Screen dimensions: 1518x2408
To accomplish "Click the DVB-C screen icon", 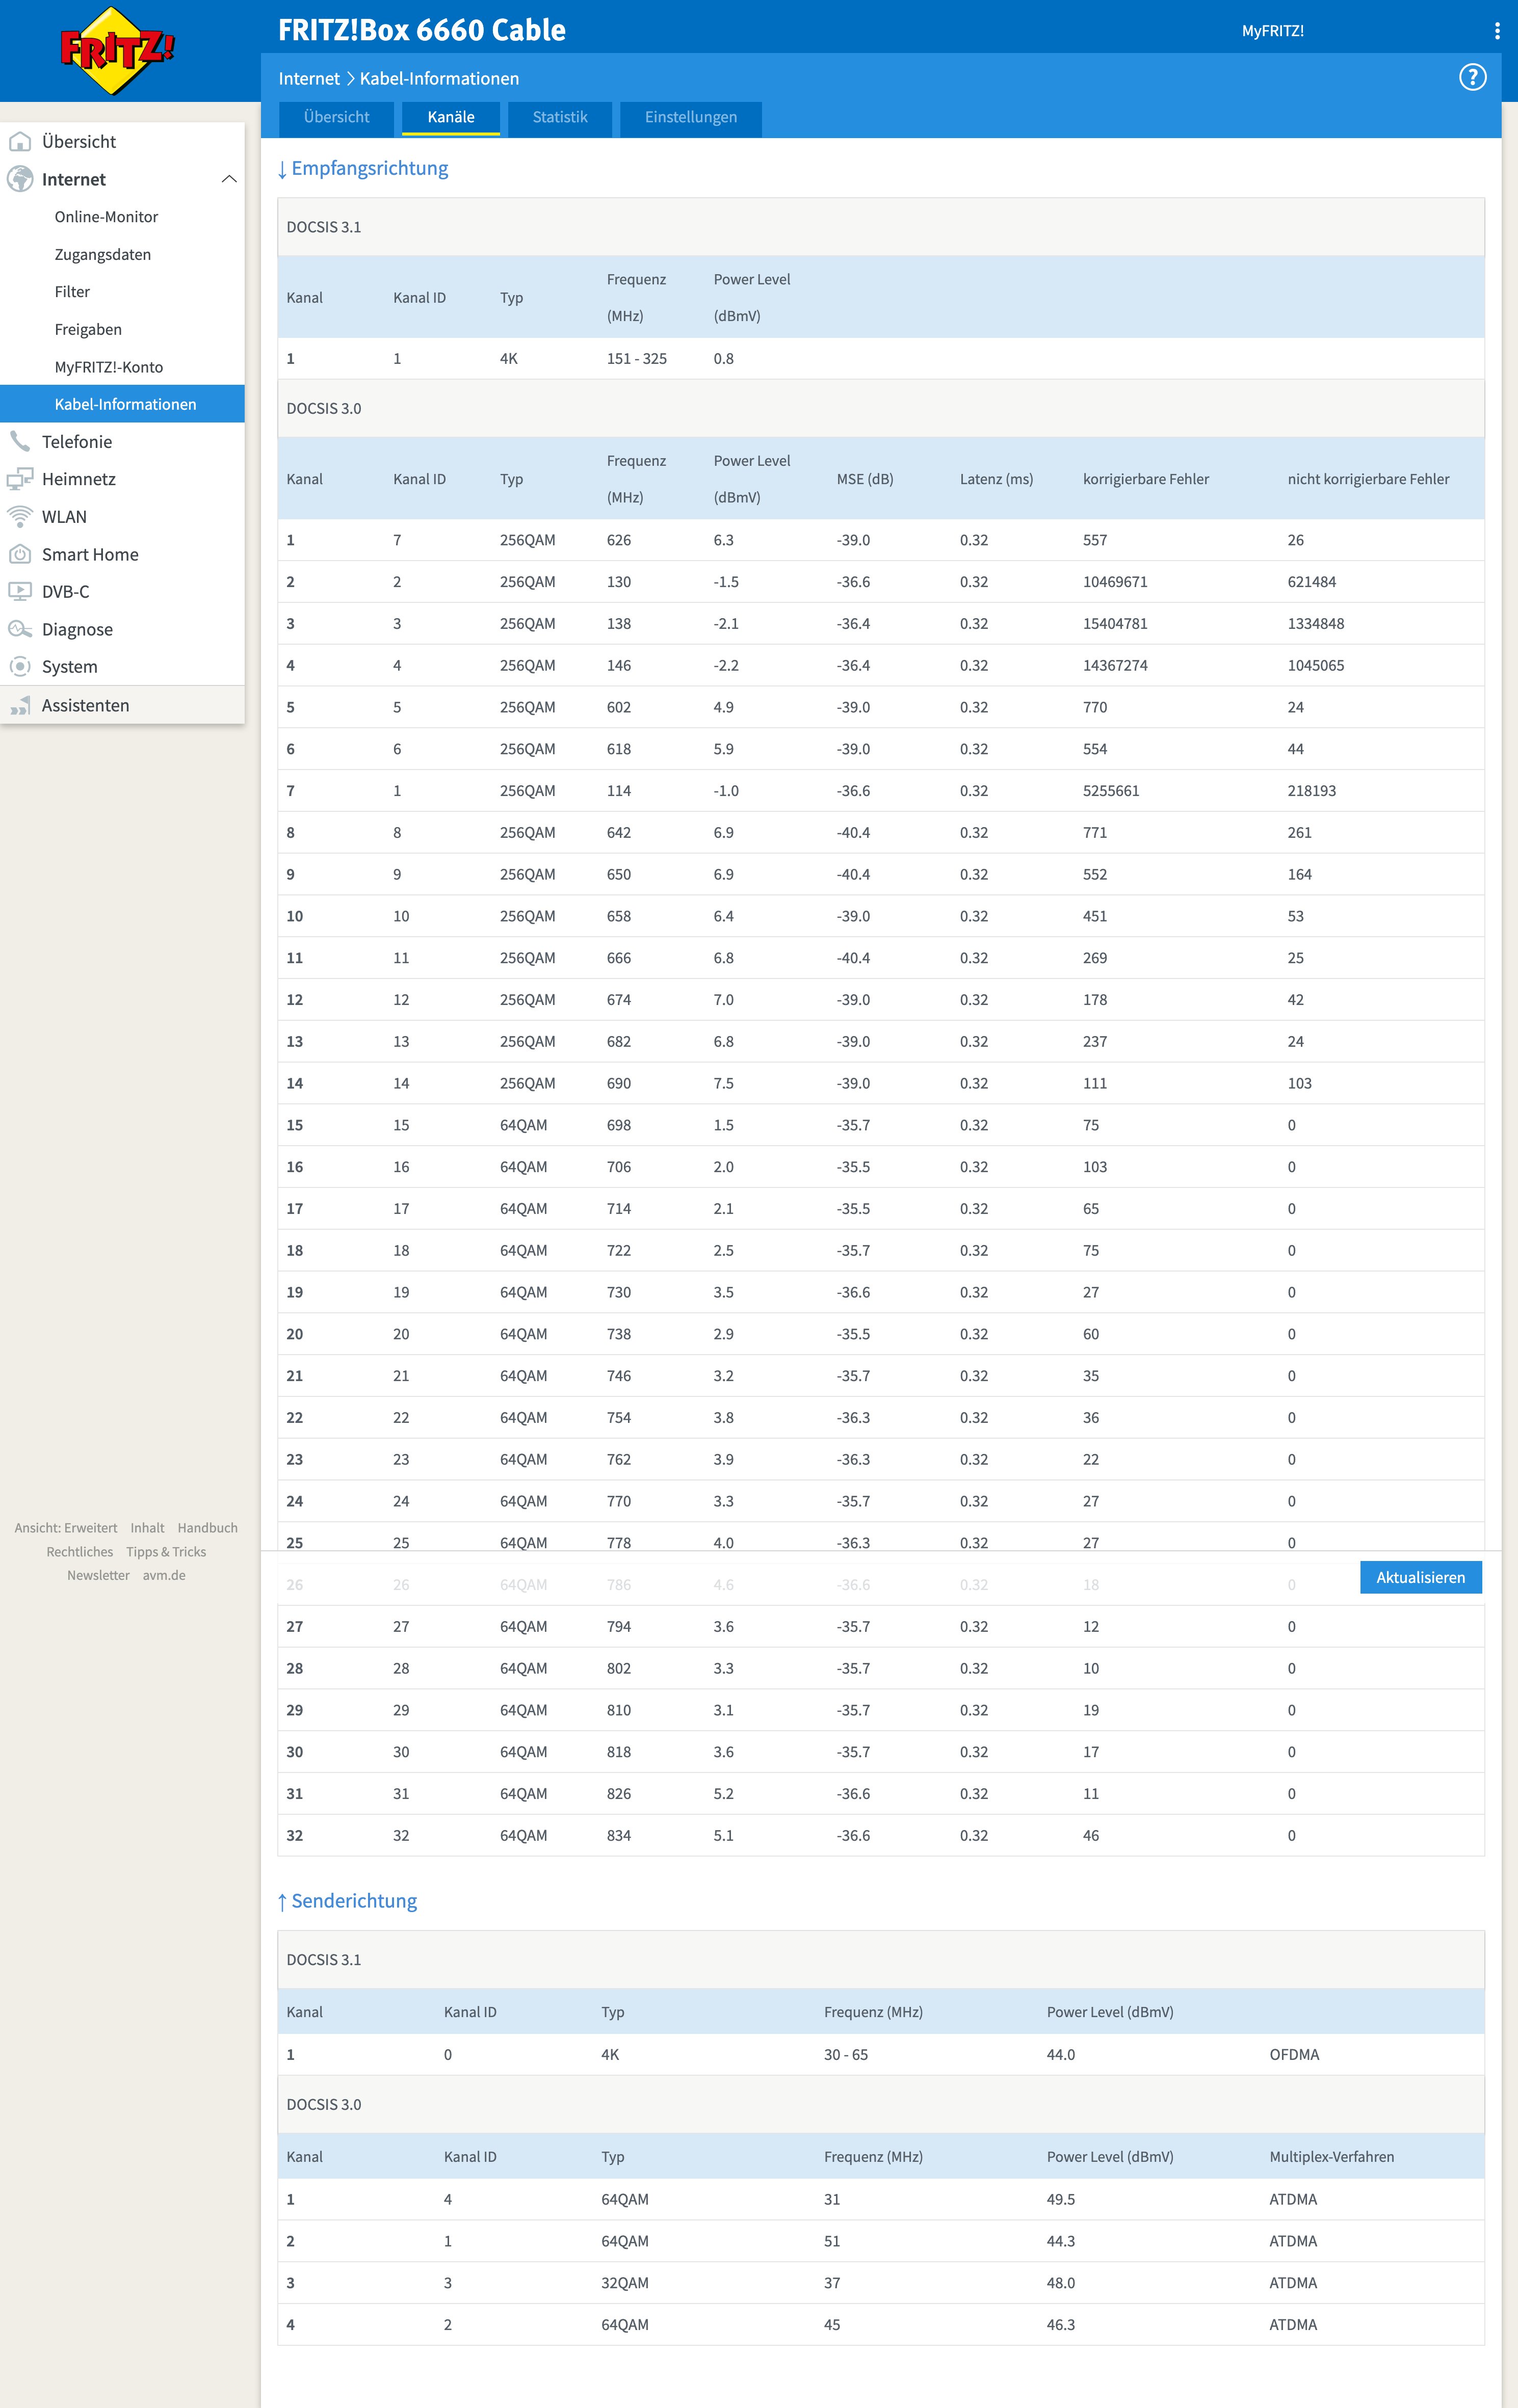I will (20, 592).
